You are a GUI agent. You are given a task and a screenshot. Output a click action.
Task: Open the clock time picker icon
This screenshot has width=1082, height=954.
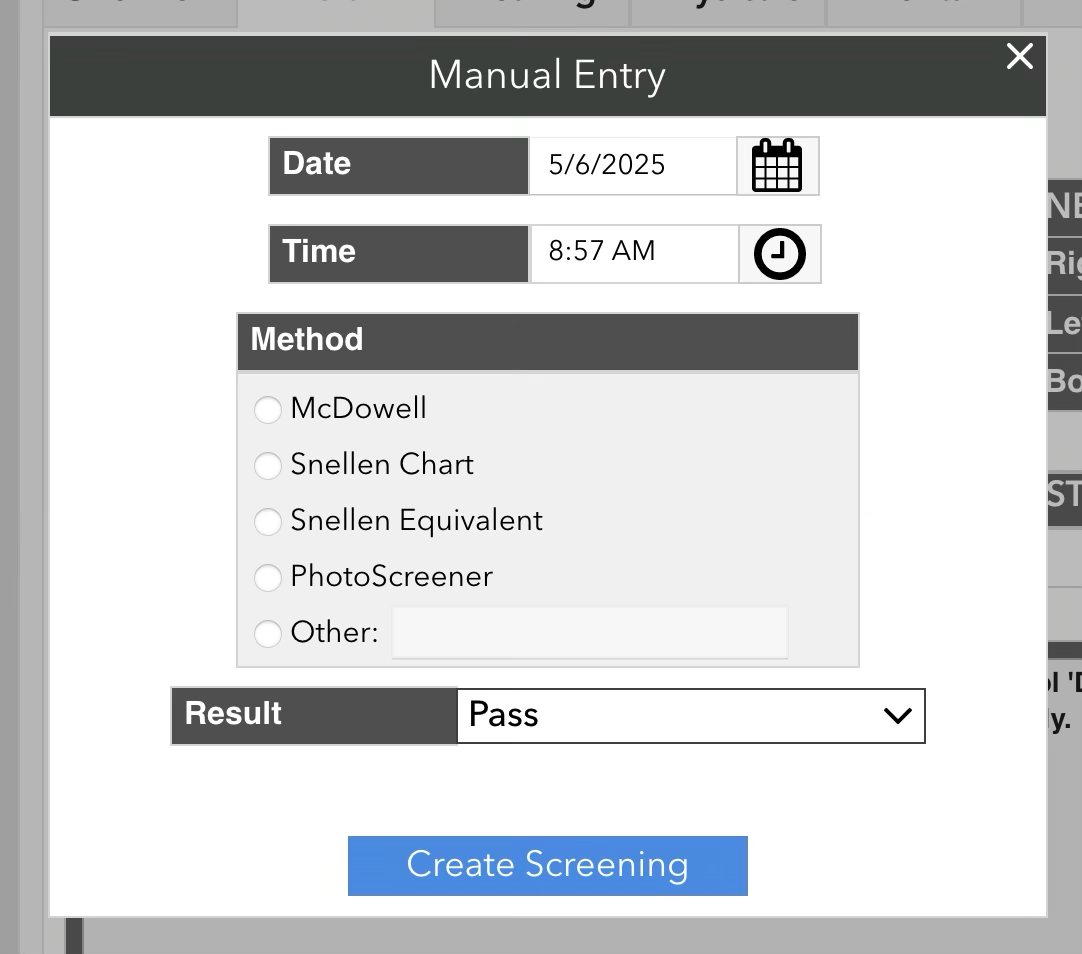pyautogui.click(x=779, y=254)
